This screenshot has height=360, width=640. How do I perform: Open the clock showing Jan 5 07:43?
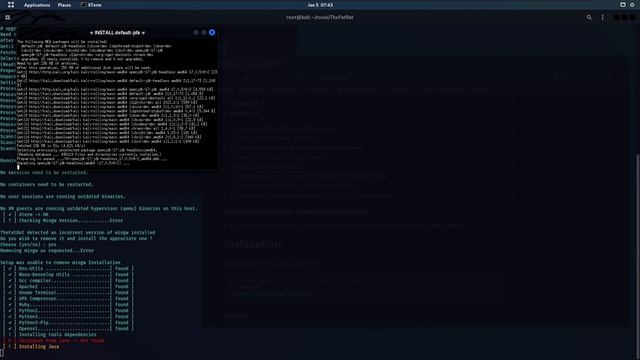(x=320, y=5)
